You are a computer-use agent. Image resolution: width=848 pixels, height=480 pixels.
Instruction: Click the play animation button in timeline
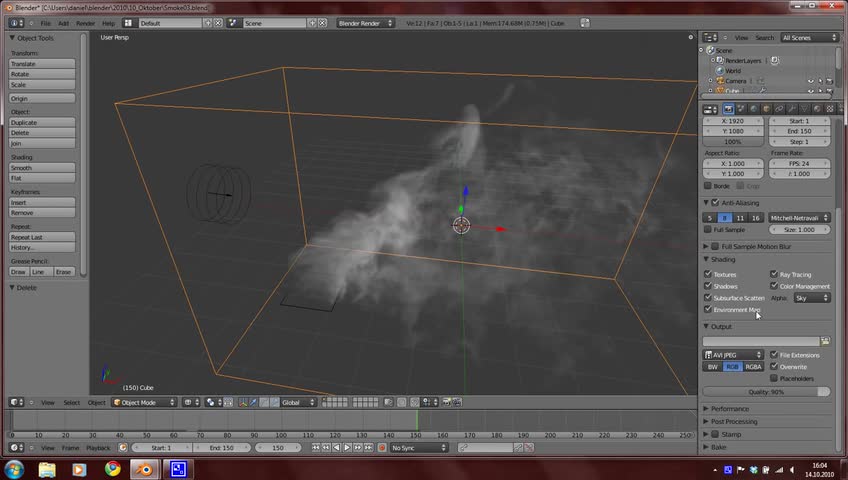(x=347, y=448)
